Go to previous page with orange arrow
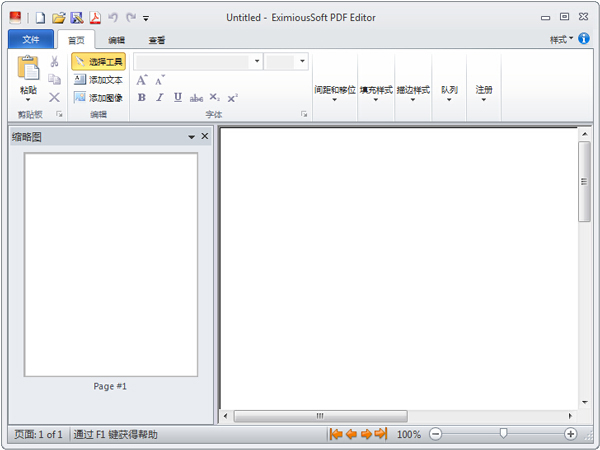The image size is (600, 450). coord(351,434)
